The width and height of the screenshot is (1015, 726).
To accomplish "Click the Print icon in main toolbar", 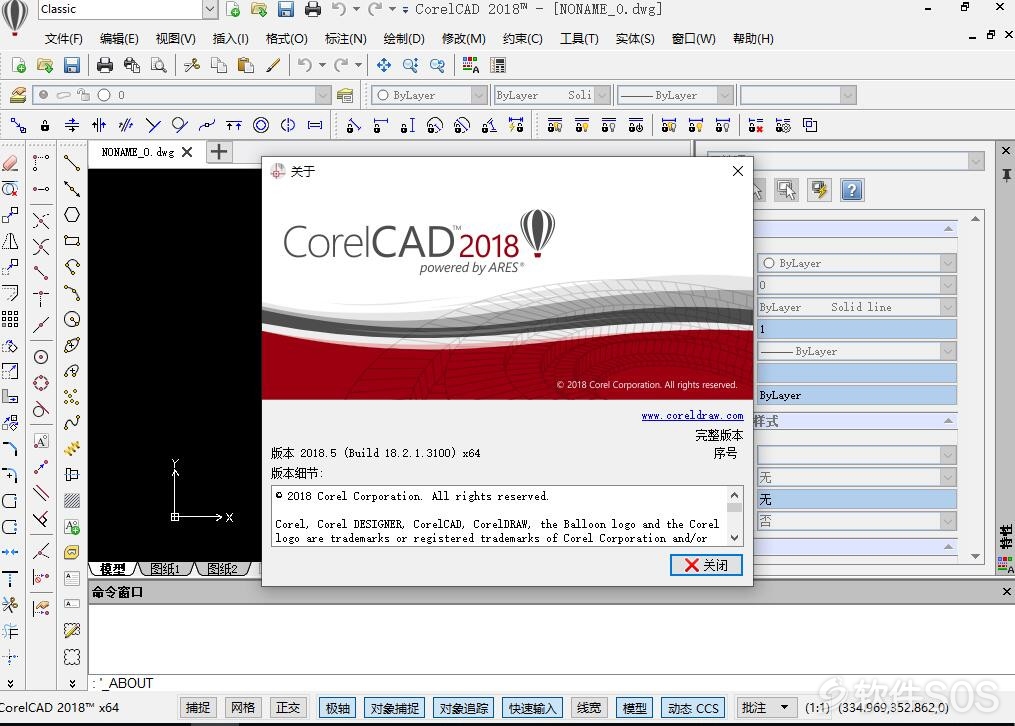I will point(104,65).
